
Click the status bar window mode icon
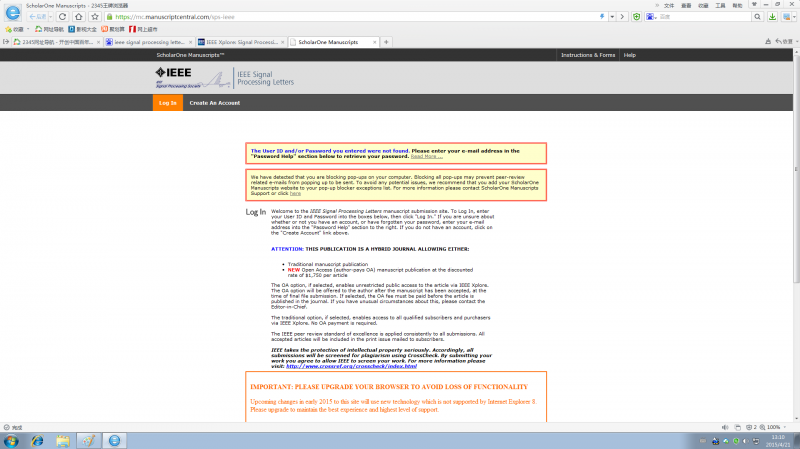coord(738,427)
